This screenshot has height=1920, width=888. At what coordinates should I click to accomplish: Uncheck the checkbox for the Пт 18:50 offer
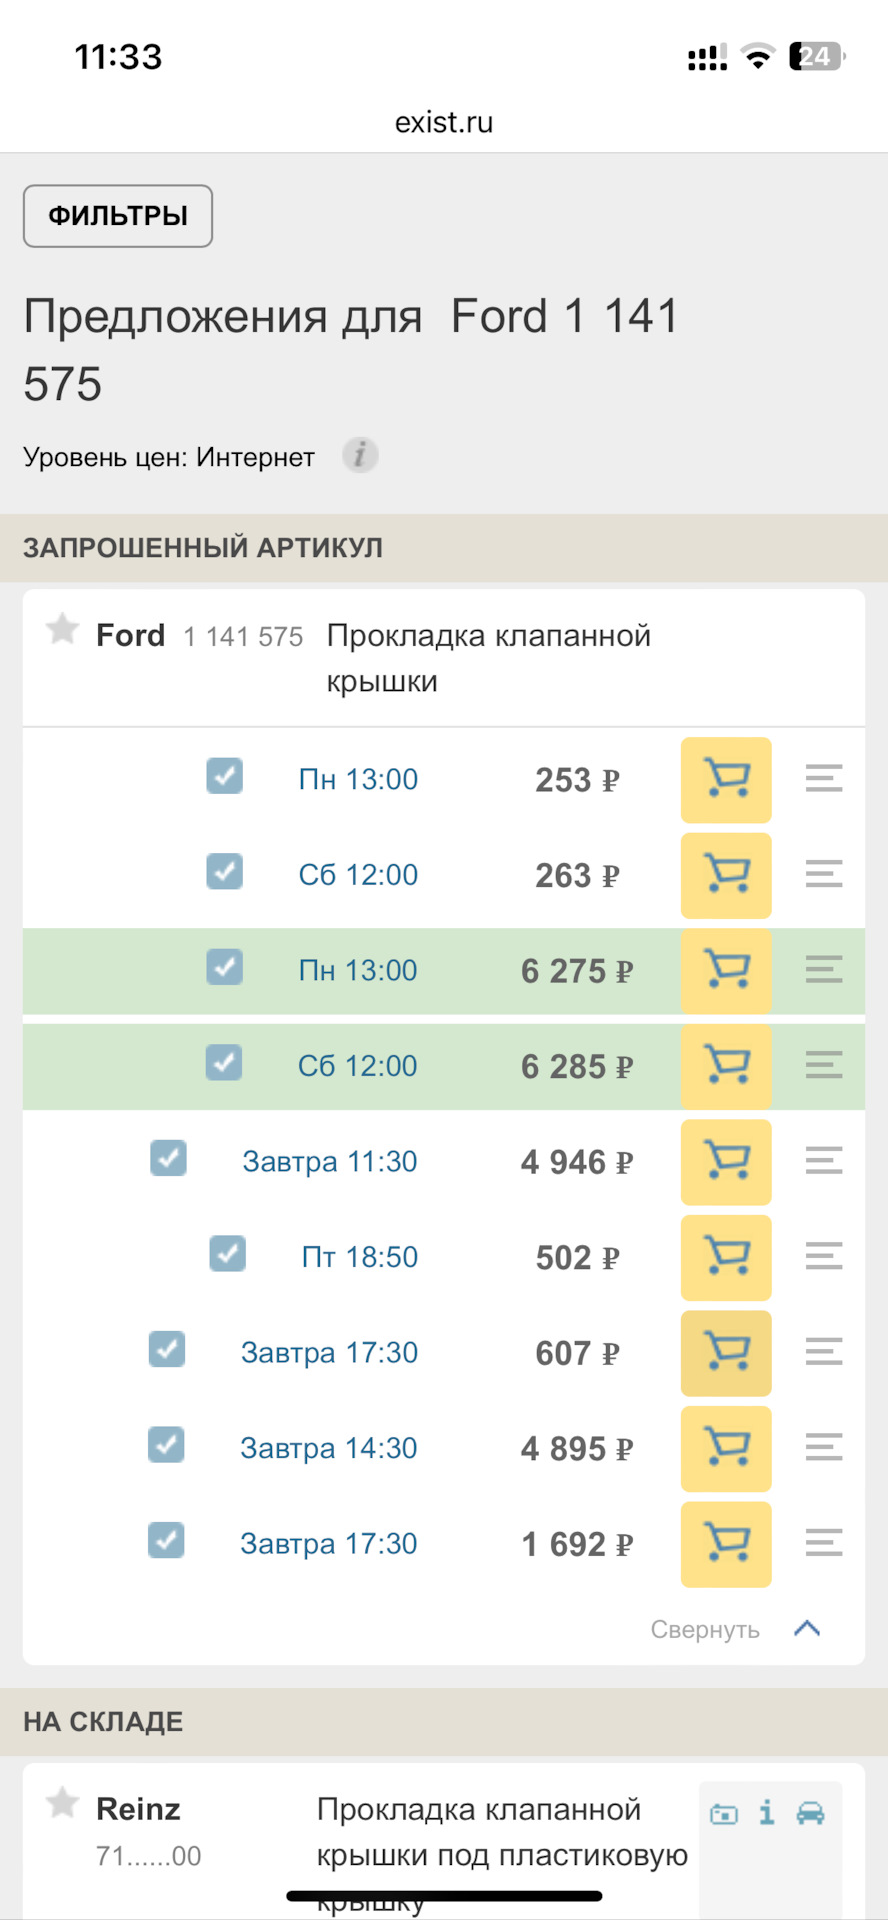(x=227, y=1254)
